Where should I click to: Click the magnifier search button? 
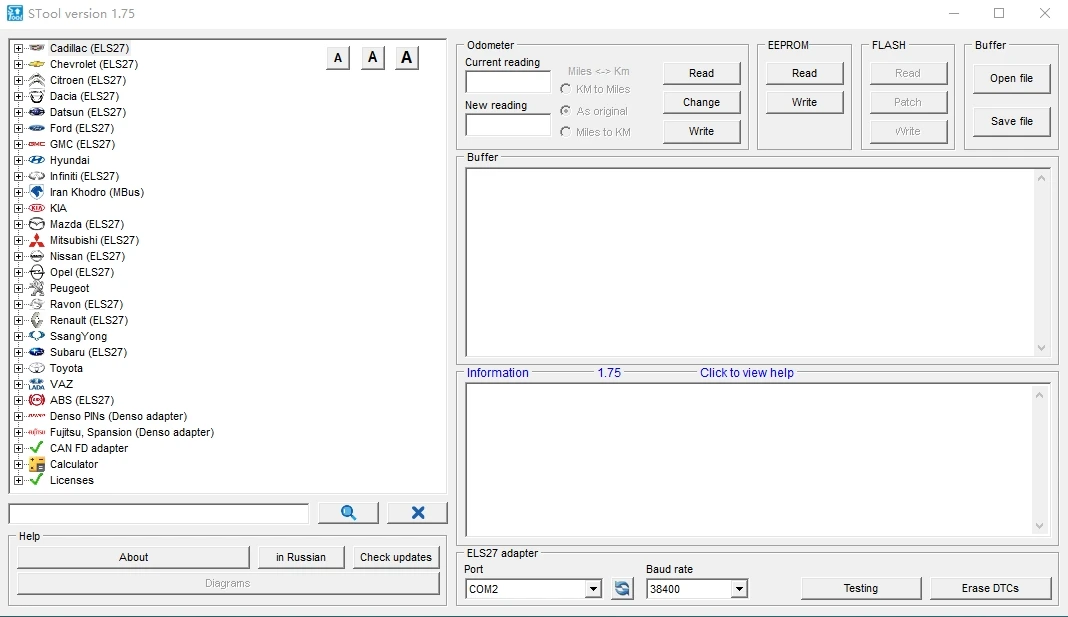coord(348,513)
